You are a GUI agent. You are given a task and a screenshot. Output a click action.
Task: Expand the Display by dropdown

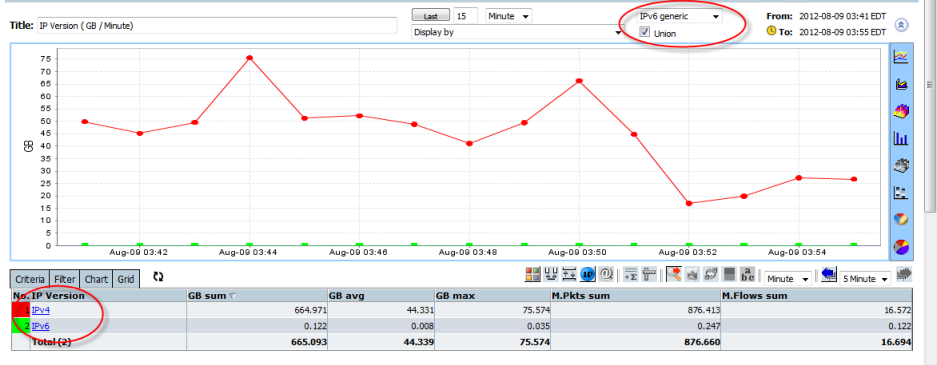click(x=518, y=32)
